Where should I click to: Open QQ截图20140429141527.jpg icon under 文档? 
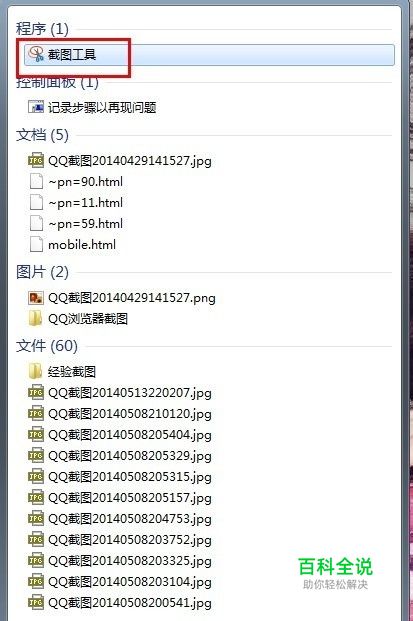tap(36, 160)
